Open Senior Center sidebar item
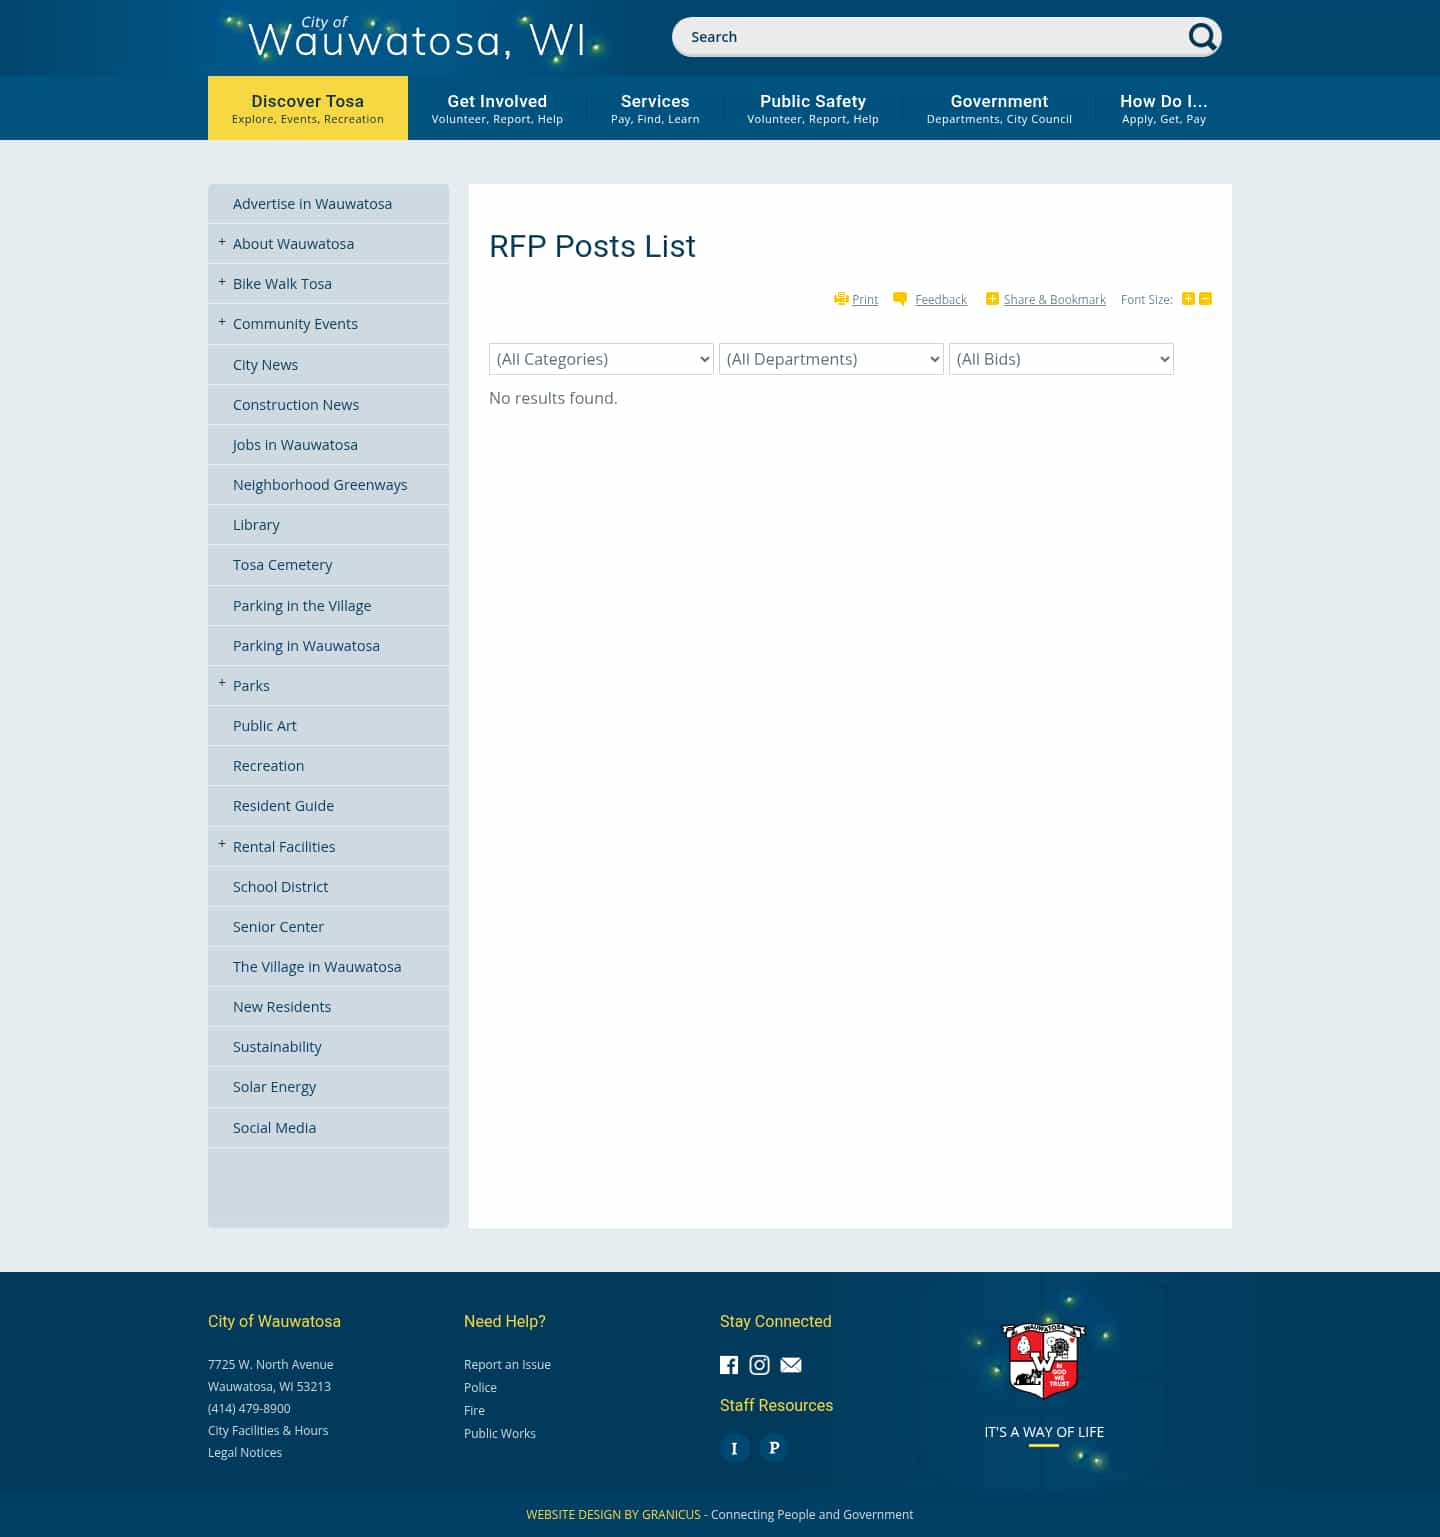The width and height of the screenshot is (1440, 1537). [x=328, y=927]
